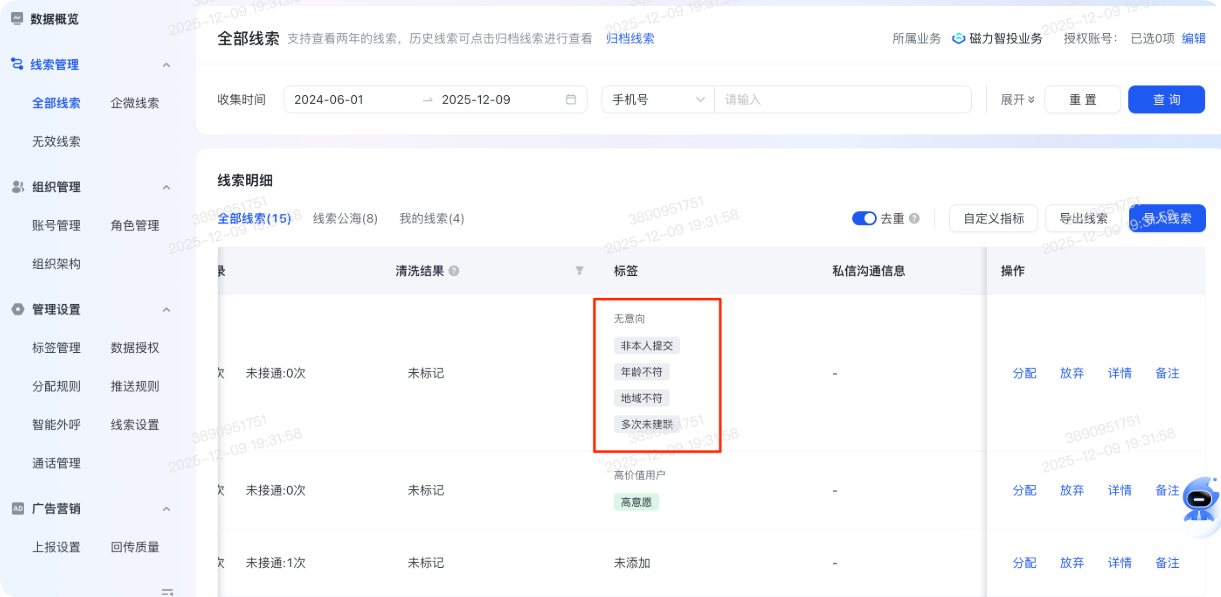The image size is (1221, 597).
Task: Open the robot assistant icon
Action: (1199, 498)
